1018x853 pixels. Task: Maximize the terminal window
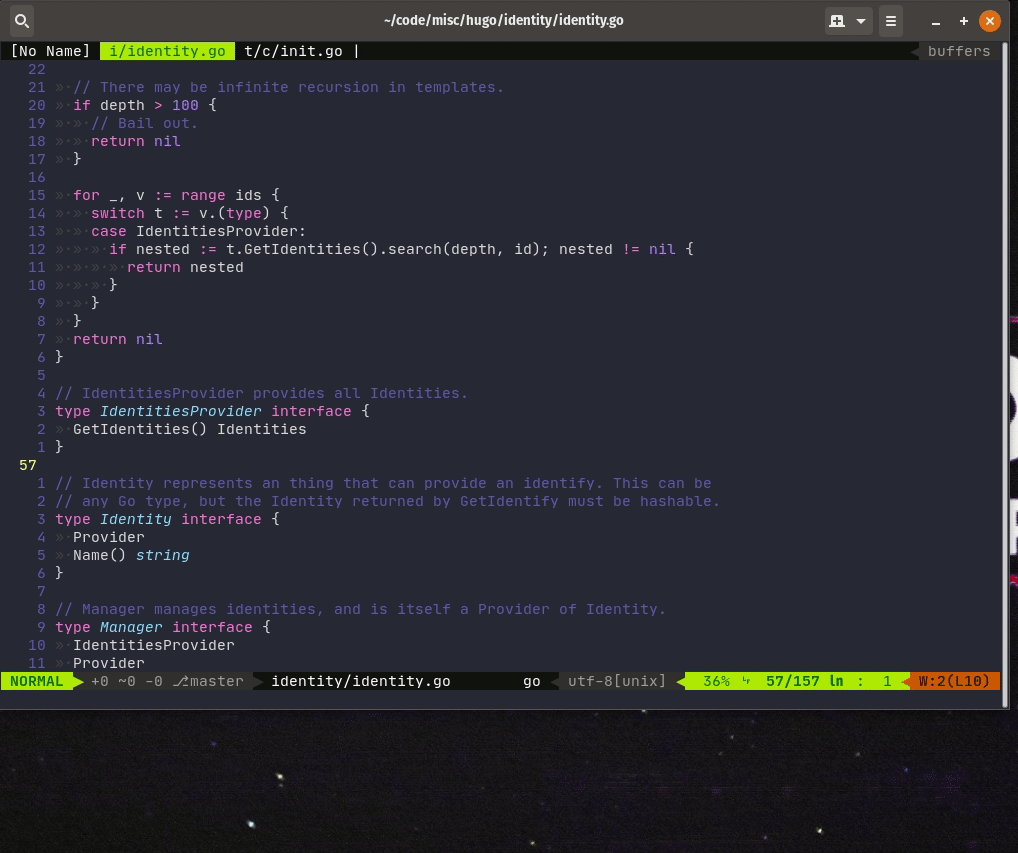pos(963,21)
